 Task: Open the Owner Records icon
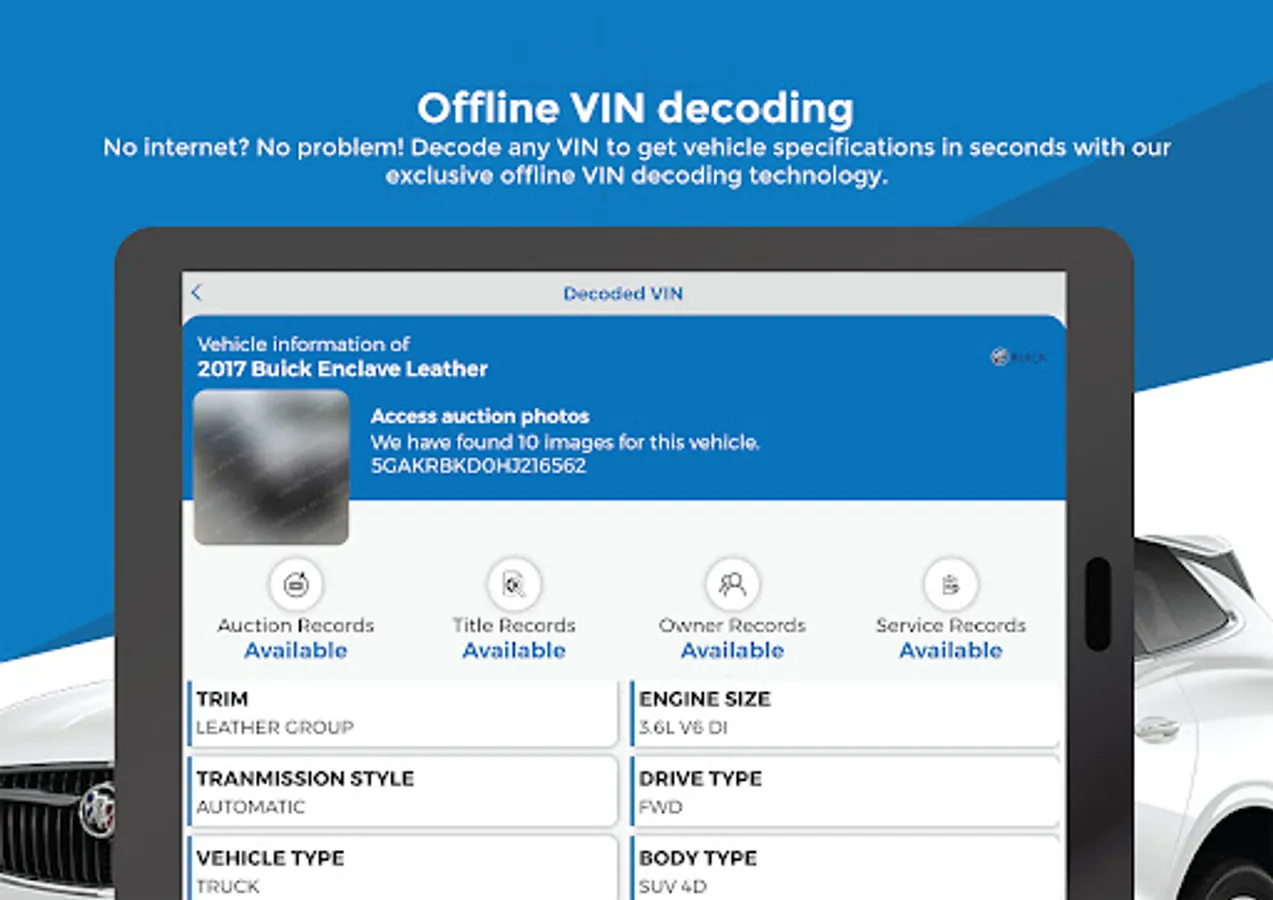pyautogui.click(x=732, y=585)
